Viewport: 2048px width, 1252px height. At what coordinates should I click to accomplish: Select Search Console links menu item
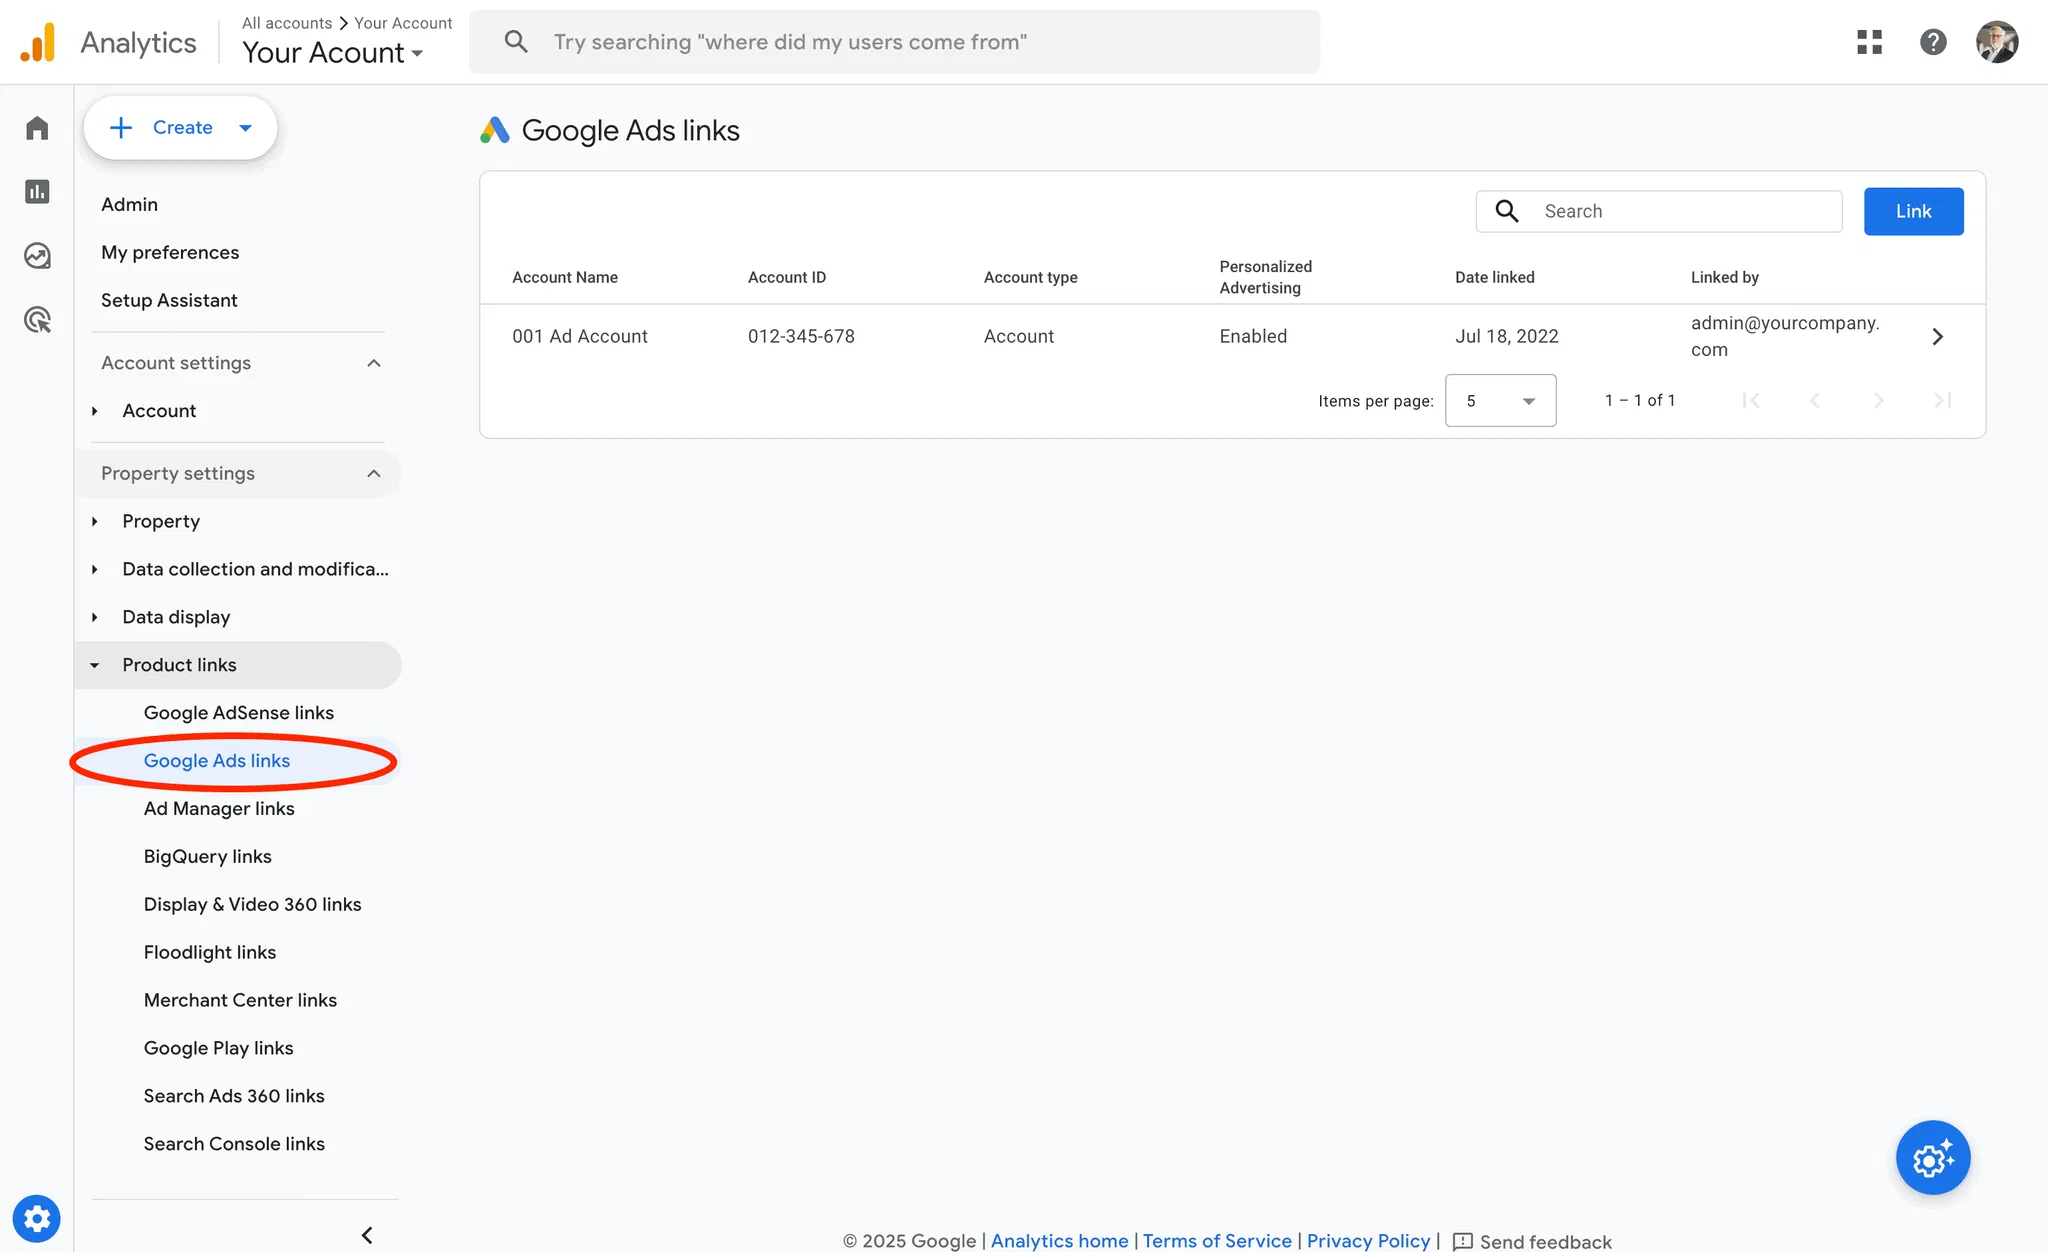234,1144
